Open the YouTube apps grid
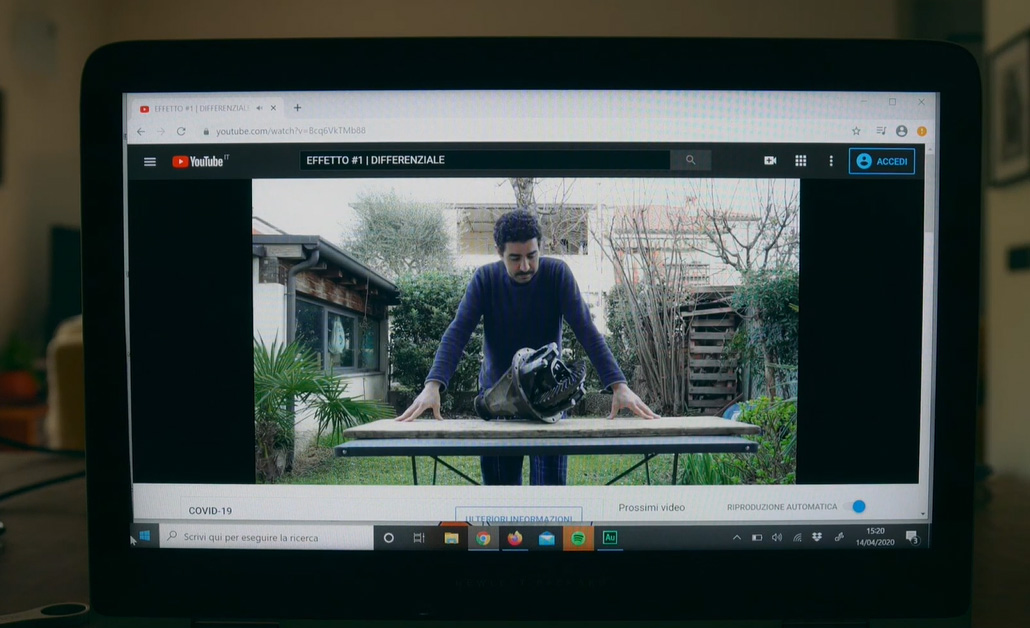The height and width of the screenshot is (628, 1030). 800,160
